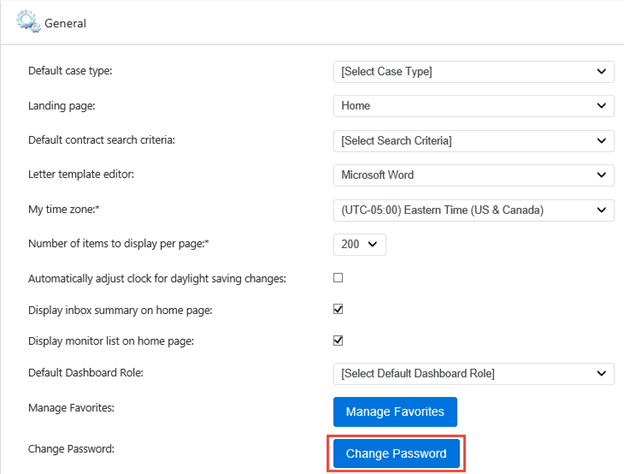Change items per page from 200
Image resolution: width=624 pixels, height=474 pixels.
pos(359,244)
